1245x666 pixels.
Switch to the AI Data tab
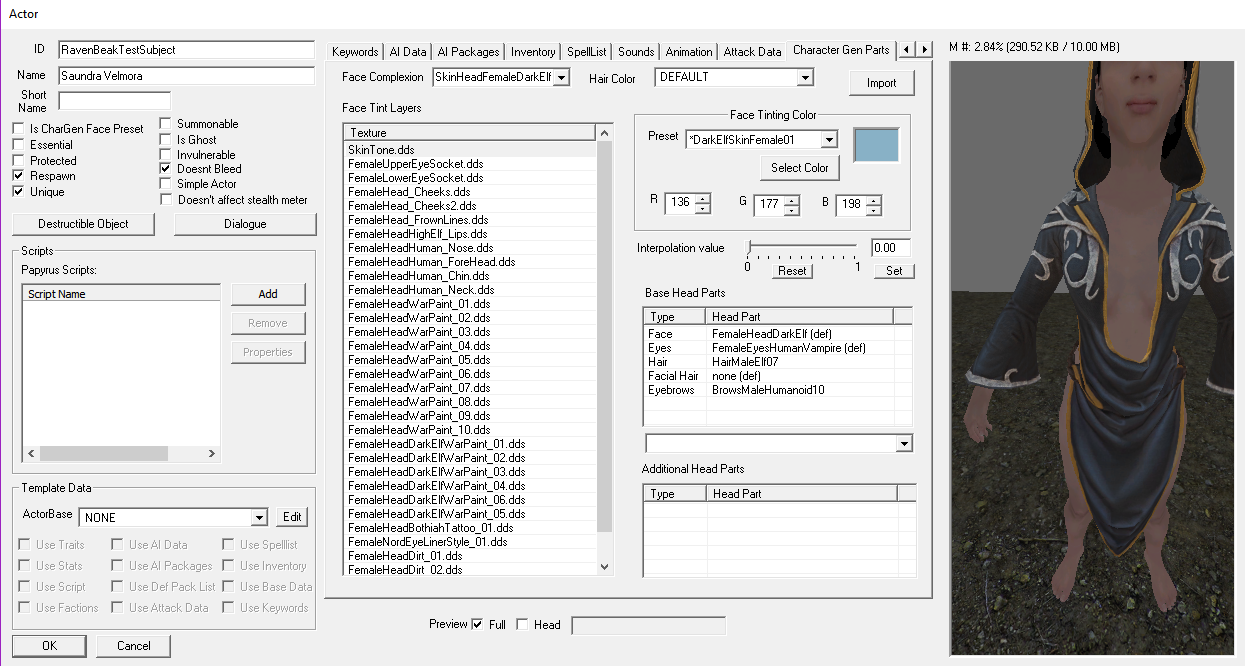coord(408,52)
